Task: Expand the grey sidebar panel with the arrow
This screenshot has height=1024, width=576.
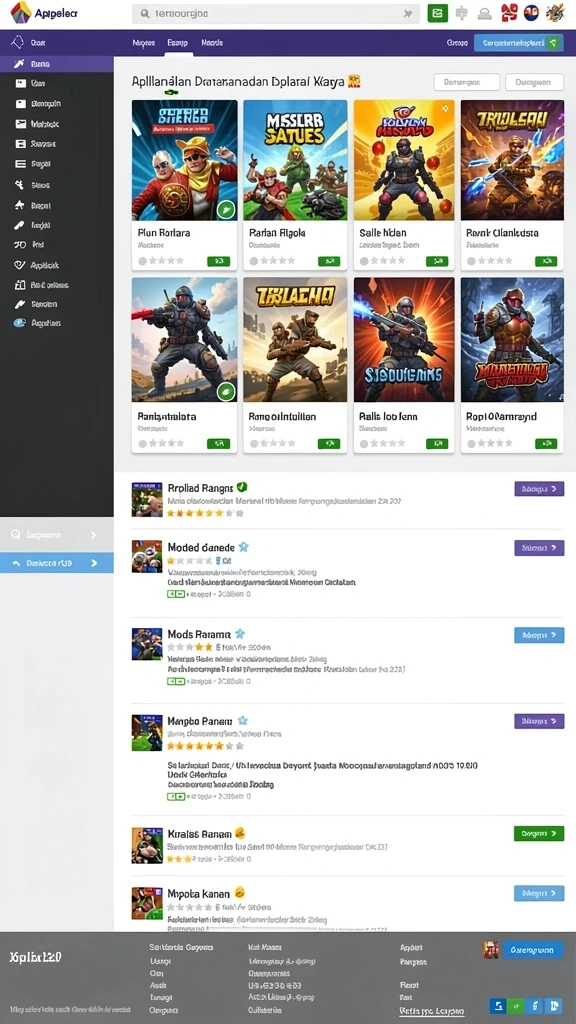Action: tap(57, 535)
